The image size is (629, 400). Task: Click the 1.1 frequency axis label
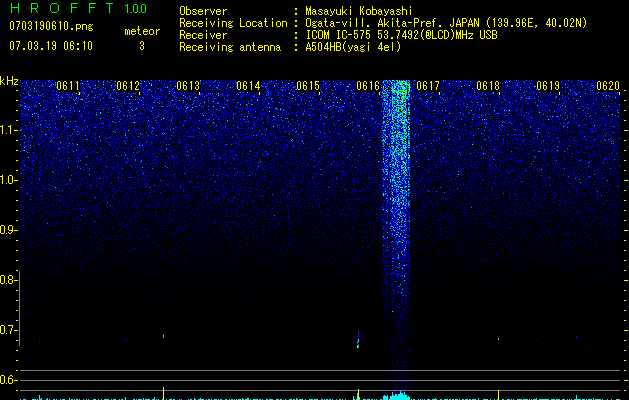click(8, 130)
